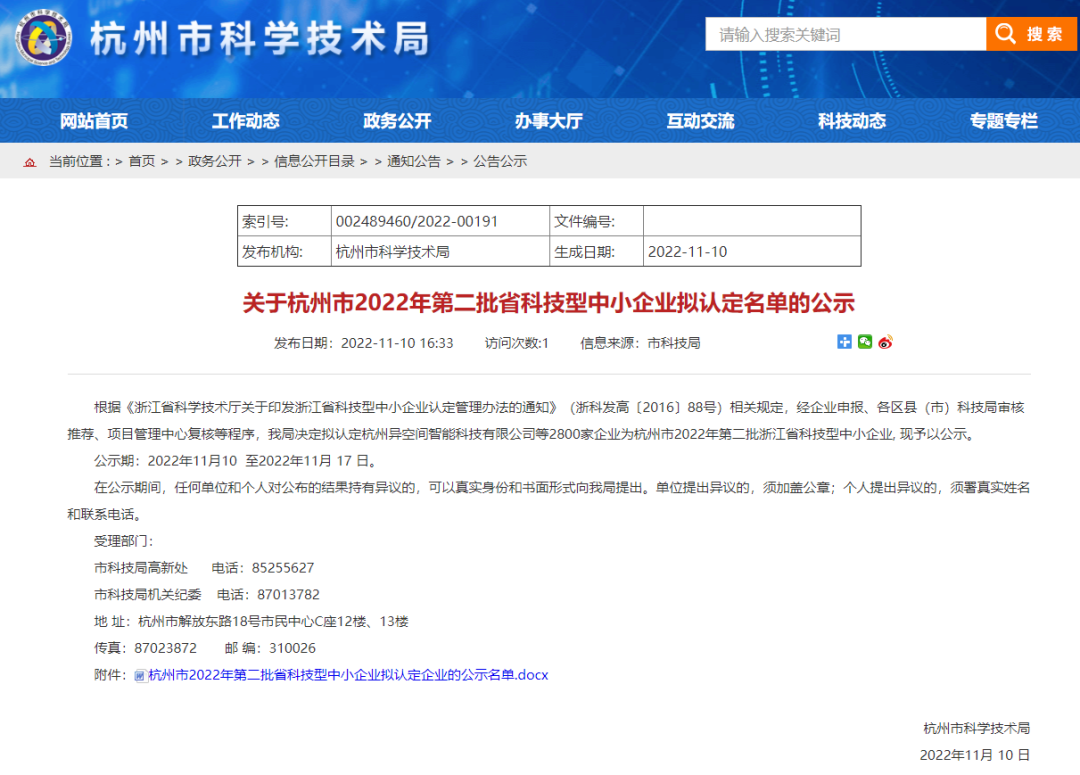Go to 信息公开目录 in the breadcrumb
The width and height of the screenshot is (1080, 775).
coord(314,161)
